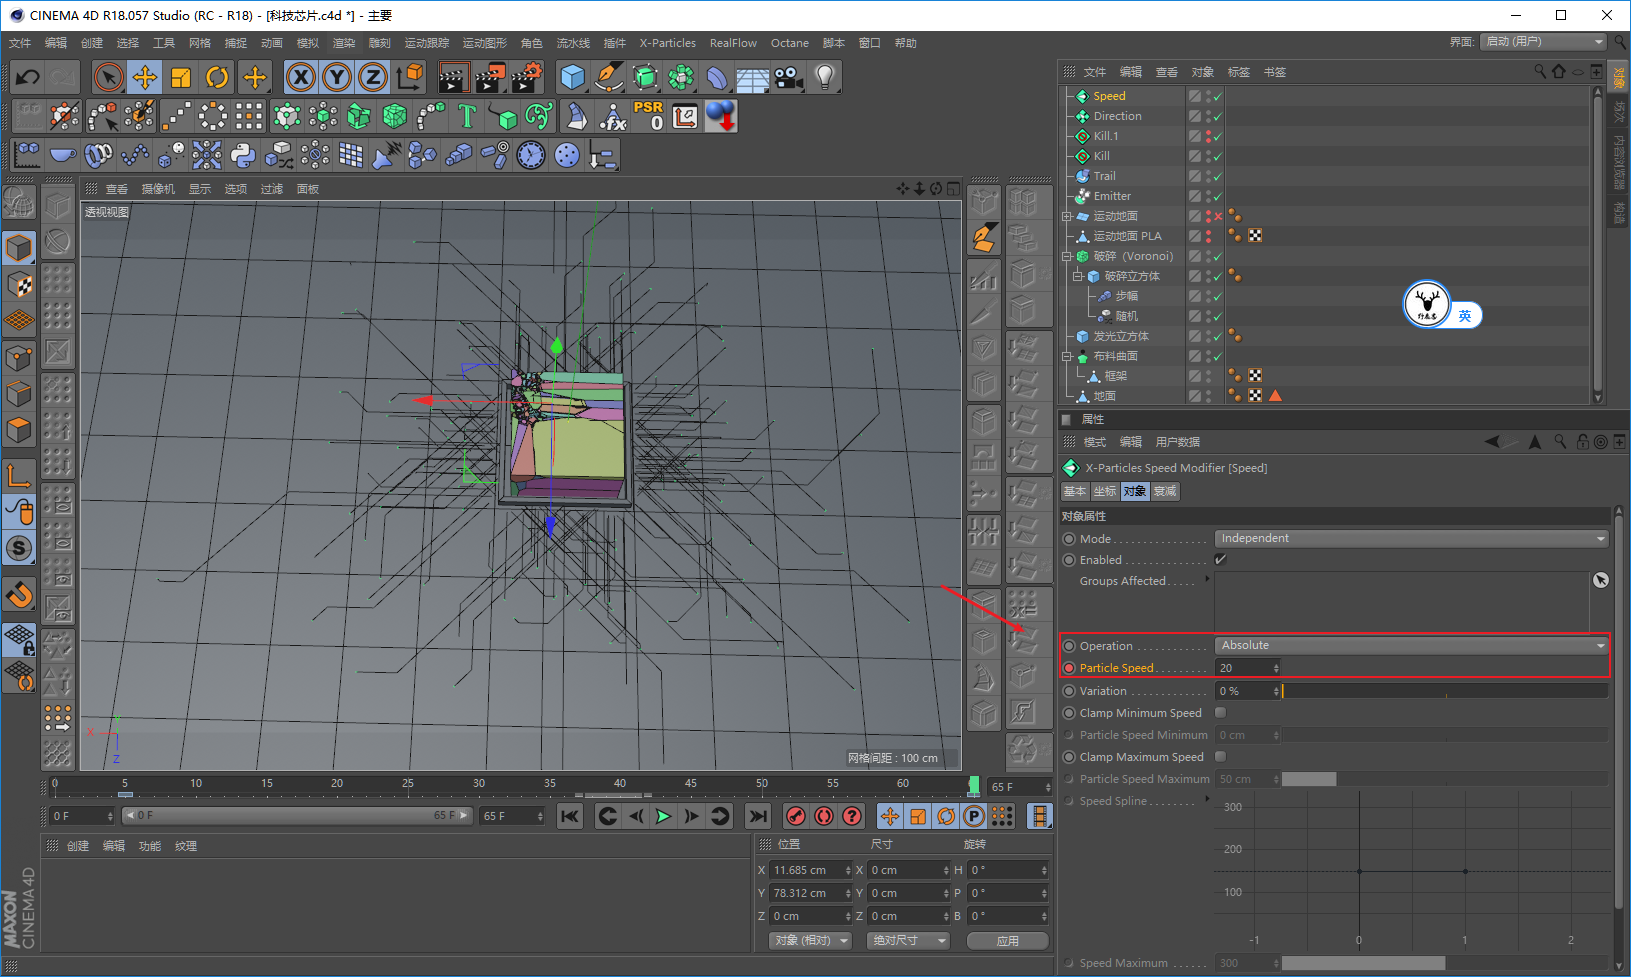Click the Variation percentage slider bar
This screenshot has width=1631, height=977.
(1445, 691)
